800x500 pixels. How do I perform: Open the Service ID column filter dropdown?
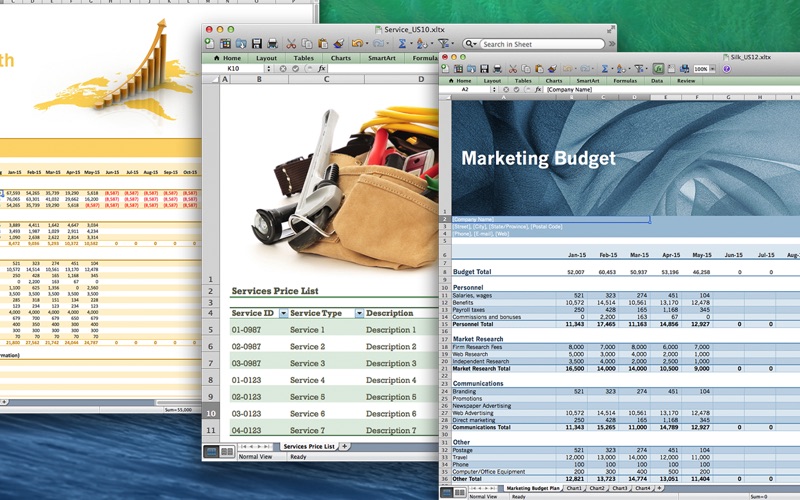283,313
